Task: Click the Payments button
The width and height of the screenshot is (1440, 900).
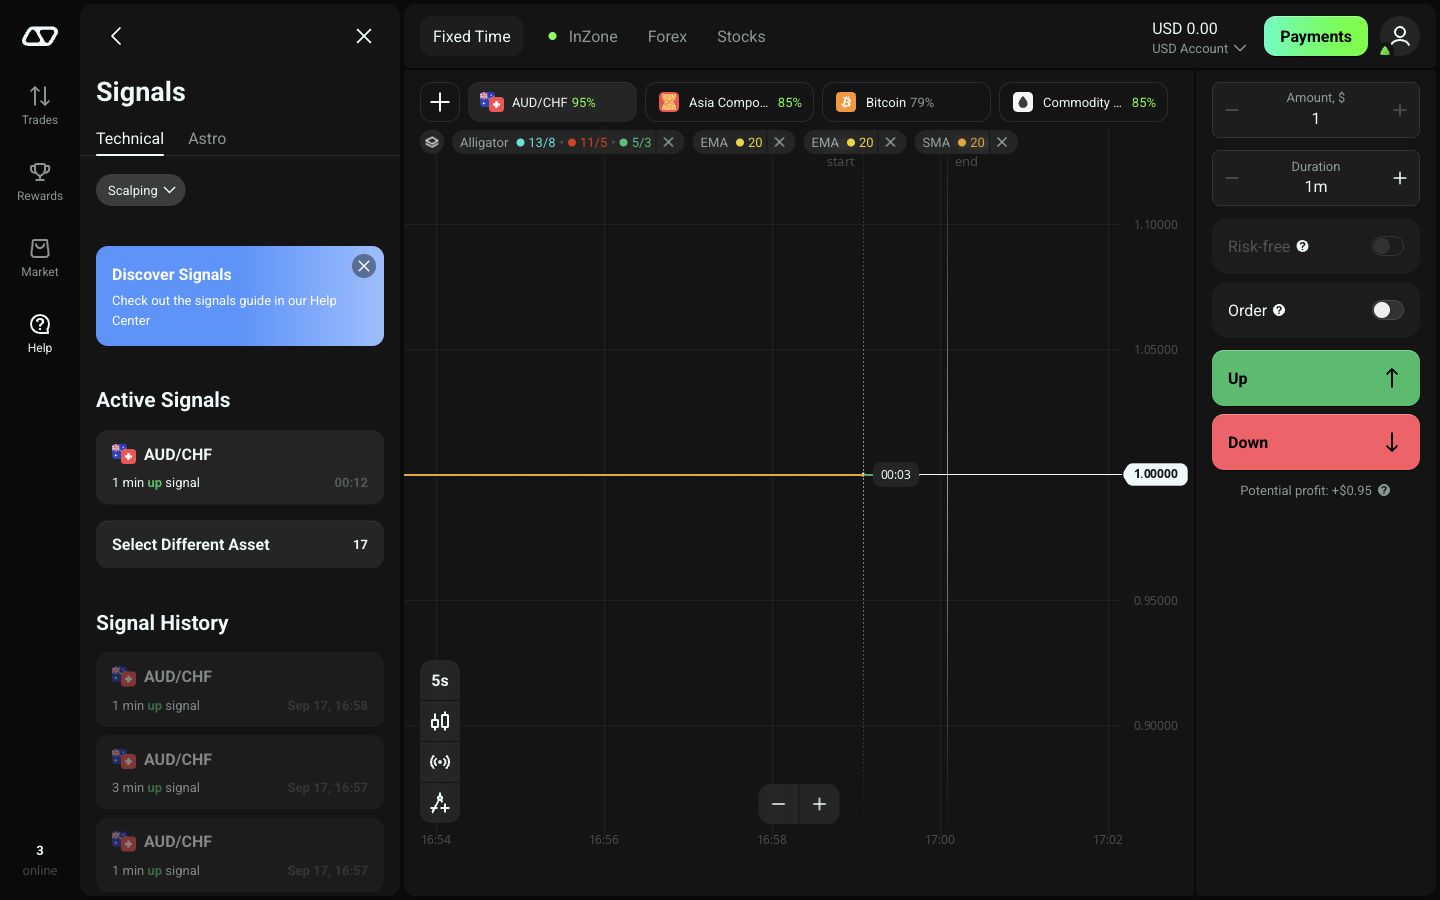Action: [x=1316, y=36]
